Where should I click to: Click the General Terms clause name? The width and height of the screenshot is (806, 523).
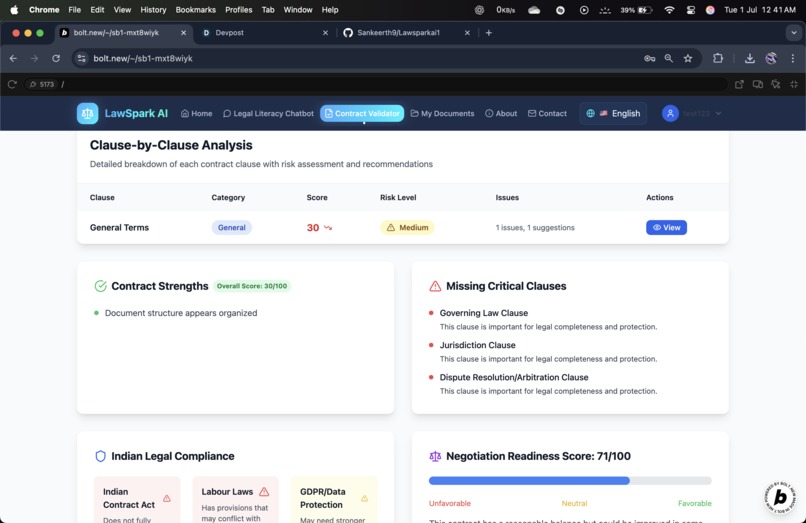(119, 227)
